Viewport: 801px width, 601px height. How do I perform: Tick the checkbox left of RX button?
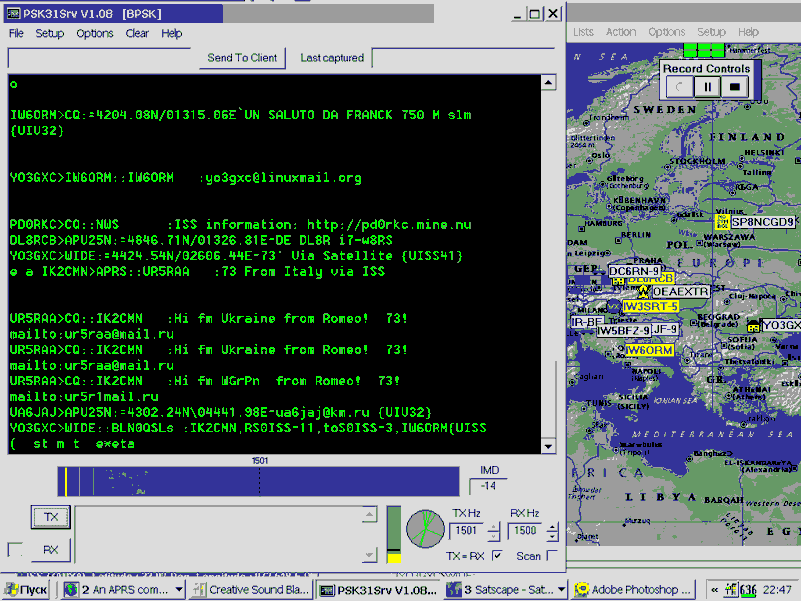(15, 549)
